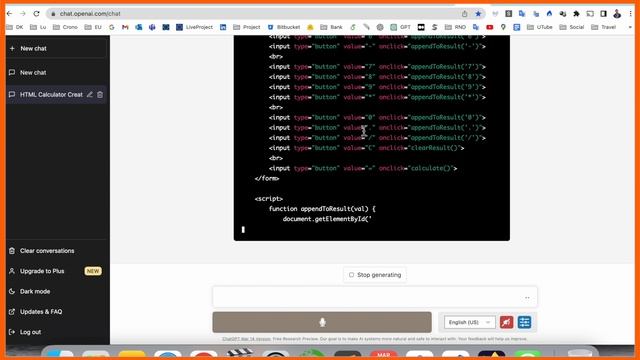Click the GPT bookmark

pos(400,27)
